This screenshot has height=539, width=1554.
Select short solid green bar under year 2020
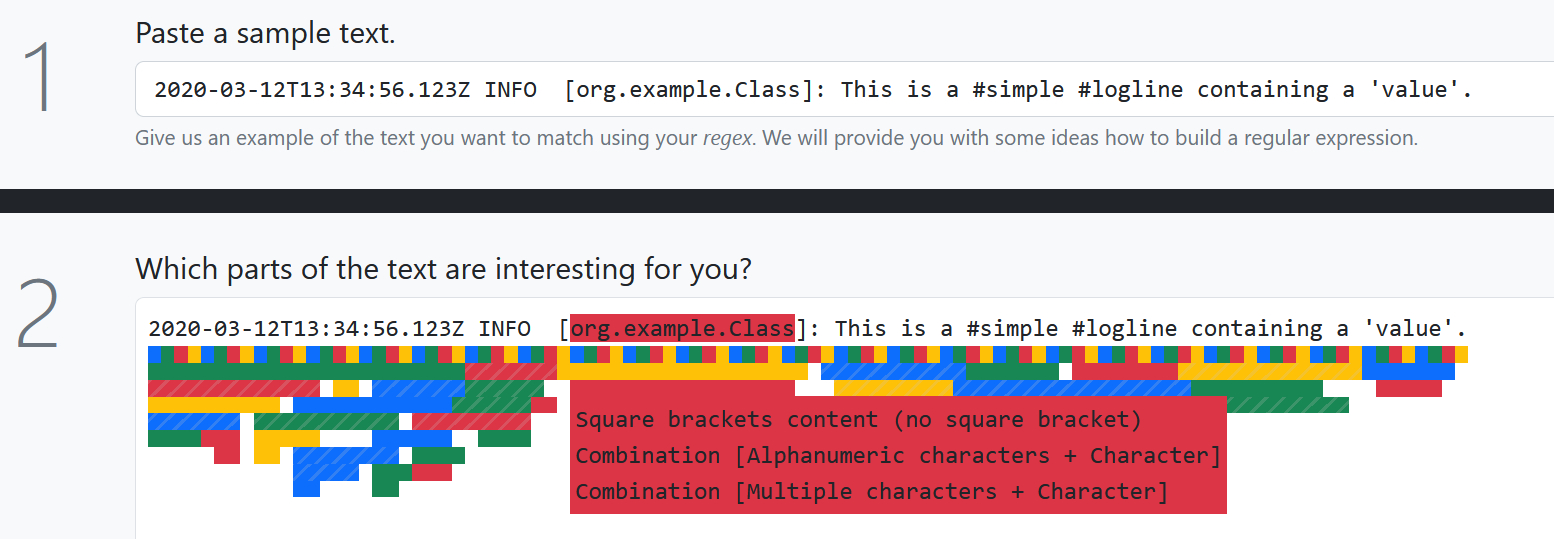point(174,438)
